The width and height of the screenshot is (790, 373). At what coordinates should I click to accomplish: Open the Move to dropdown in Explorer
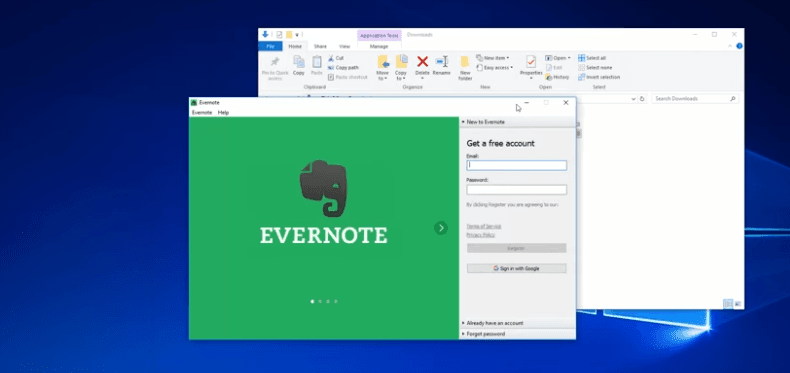tap(382, 76)
